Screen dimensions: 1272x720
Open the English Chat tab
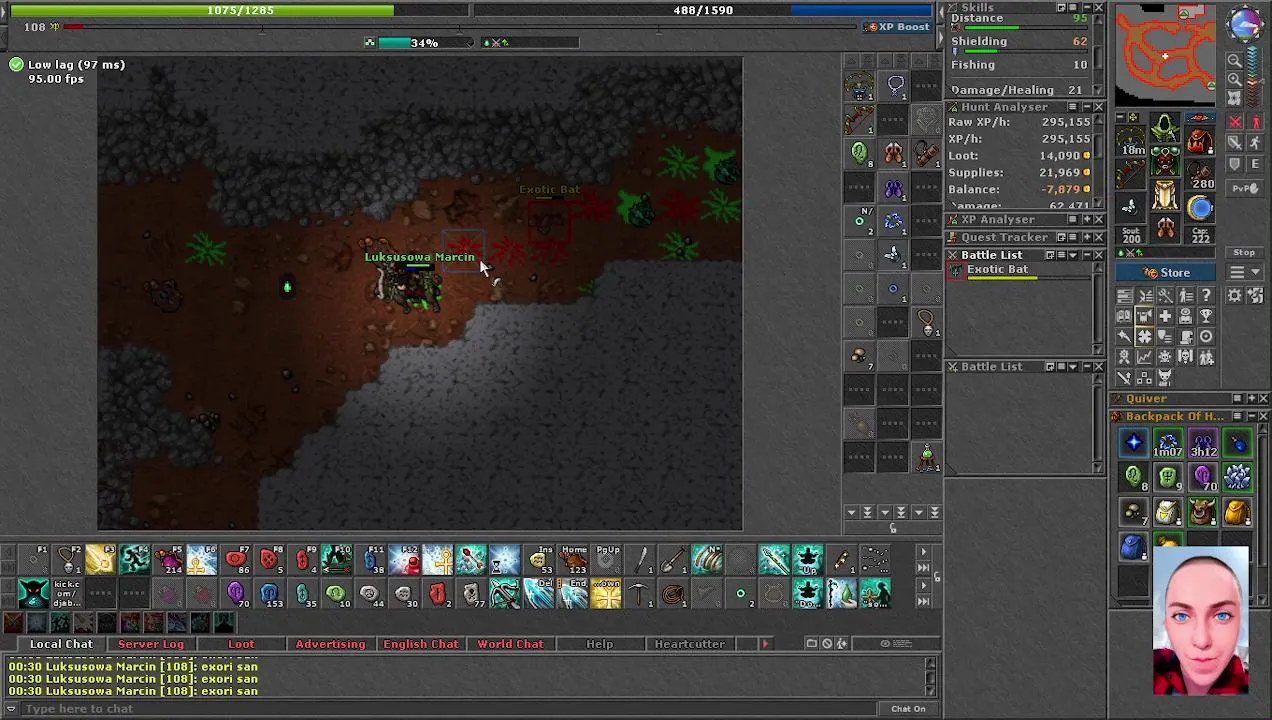point(420,644)
